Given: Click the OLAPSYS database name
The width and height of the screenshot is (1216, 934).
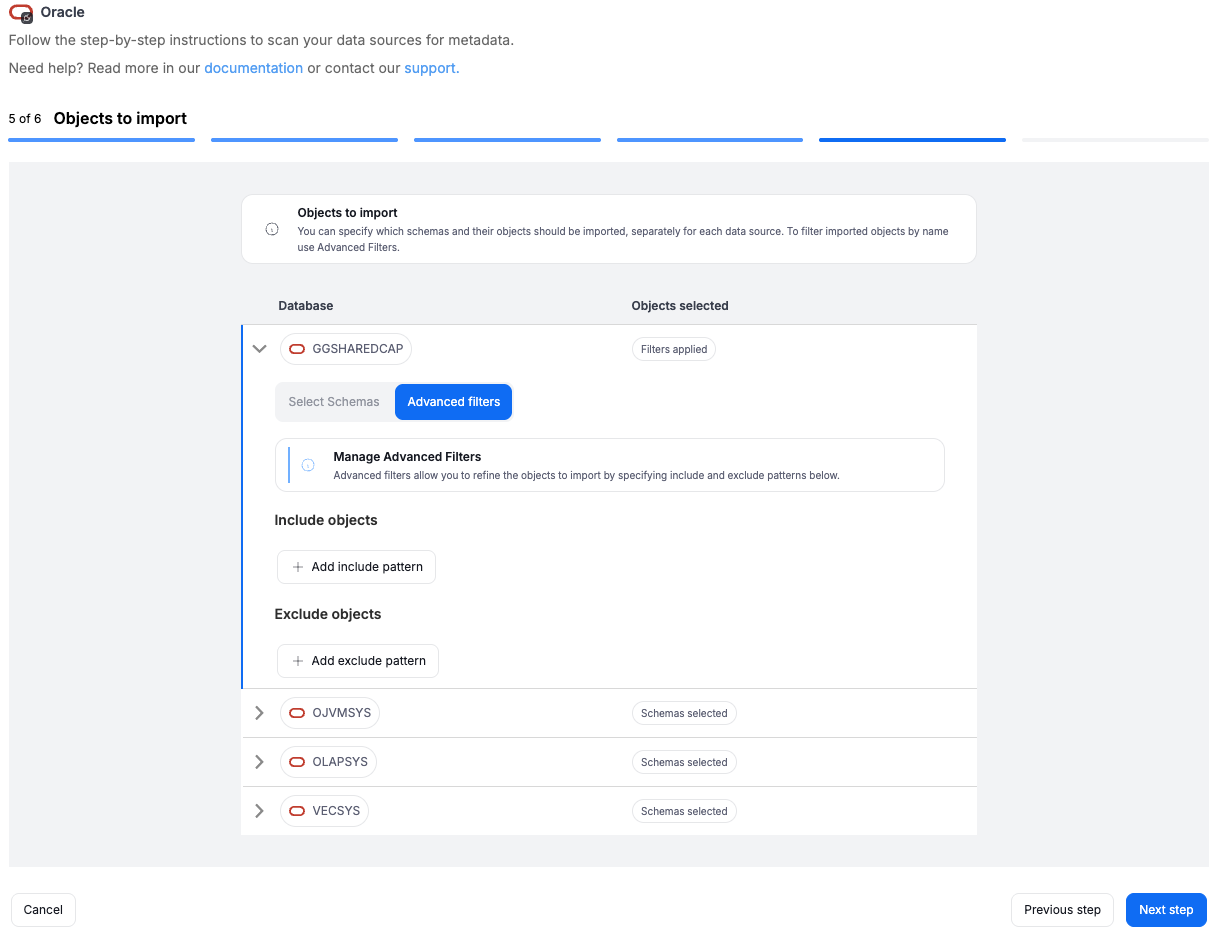Looking at the screenshot, I should (x=340, y=762).
